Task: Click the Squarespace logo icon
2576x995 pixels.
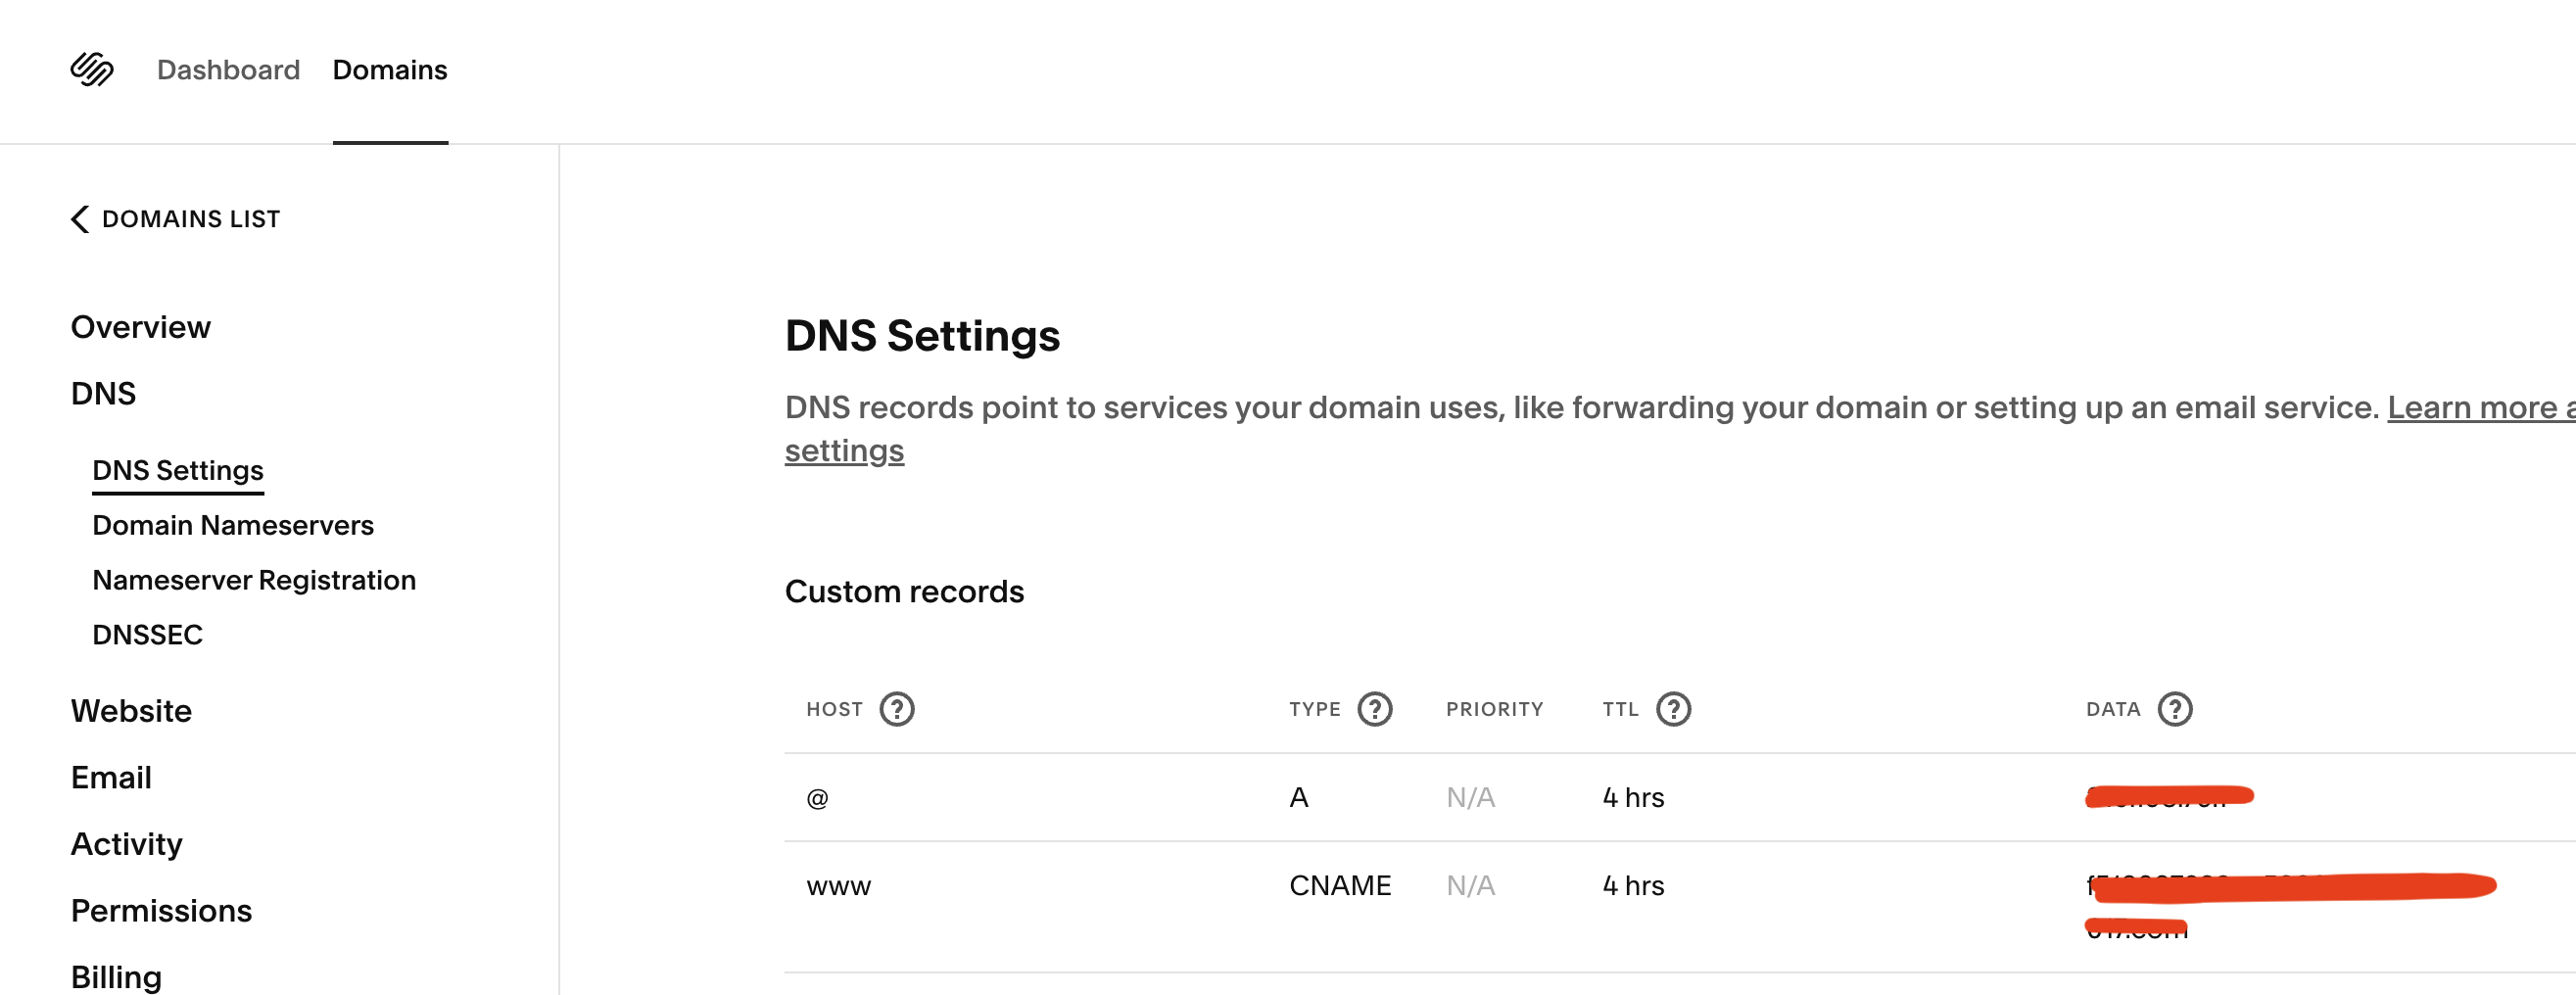Action: tap(92, 70)
